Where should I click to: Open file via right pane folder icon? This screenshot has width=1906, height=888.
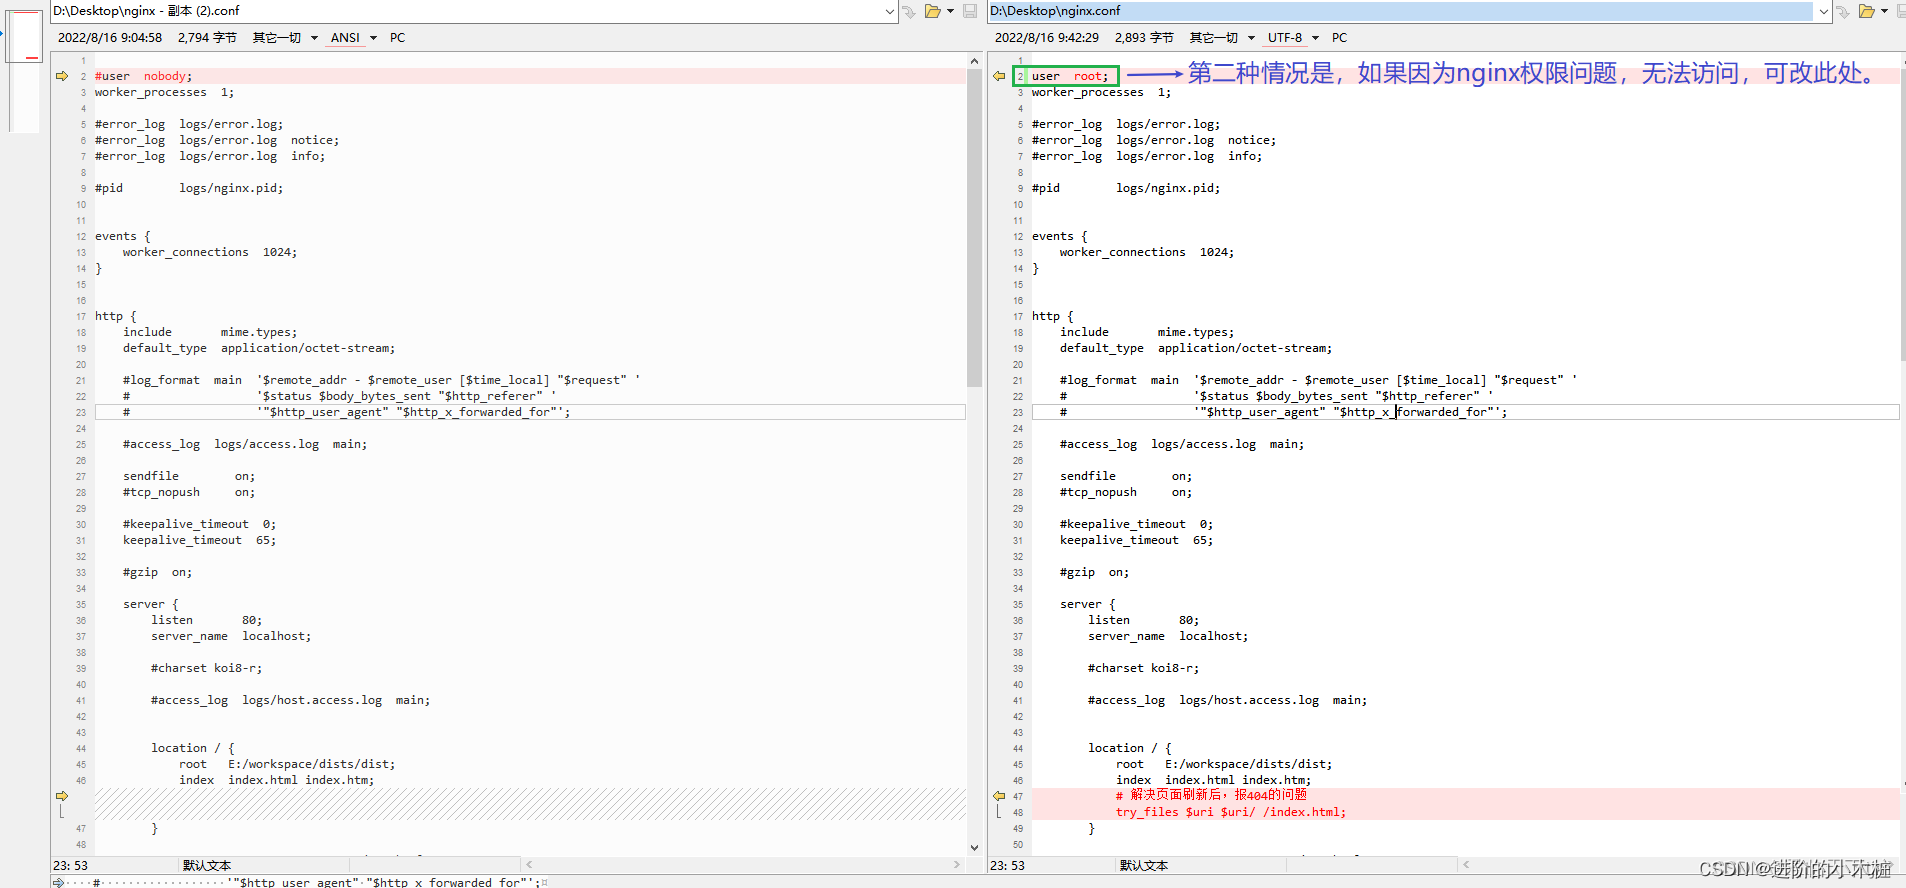pyautogui.click(x=1866, y=11)
